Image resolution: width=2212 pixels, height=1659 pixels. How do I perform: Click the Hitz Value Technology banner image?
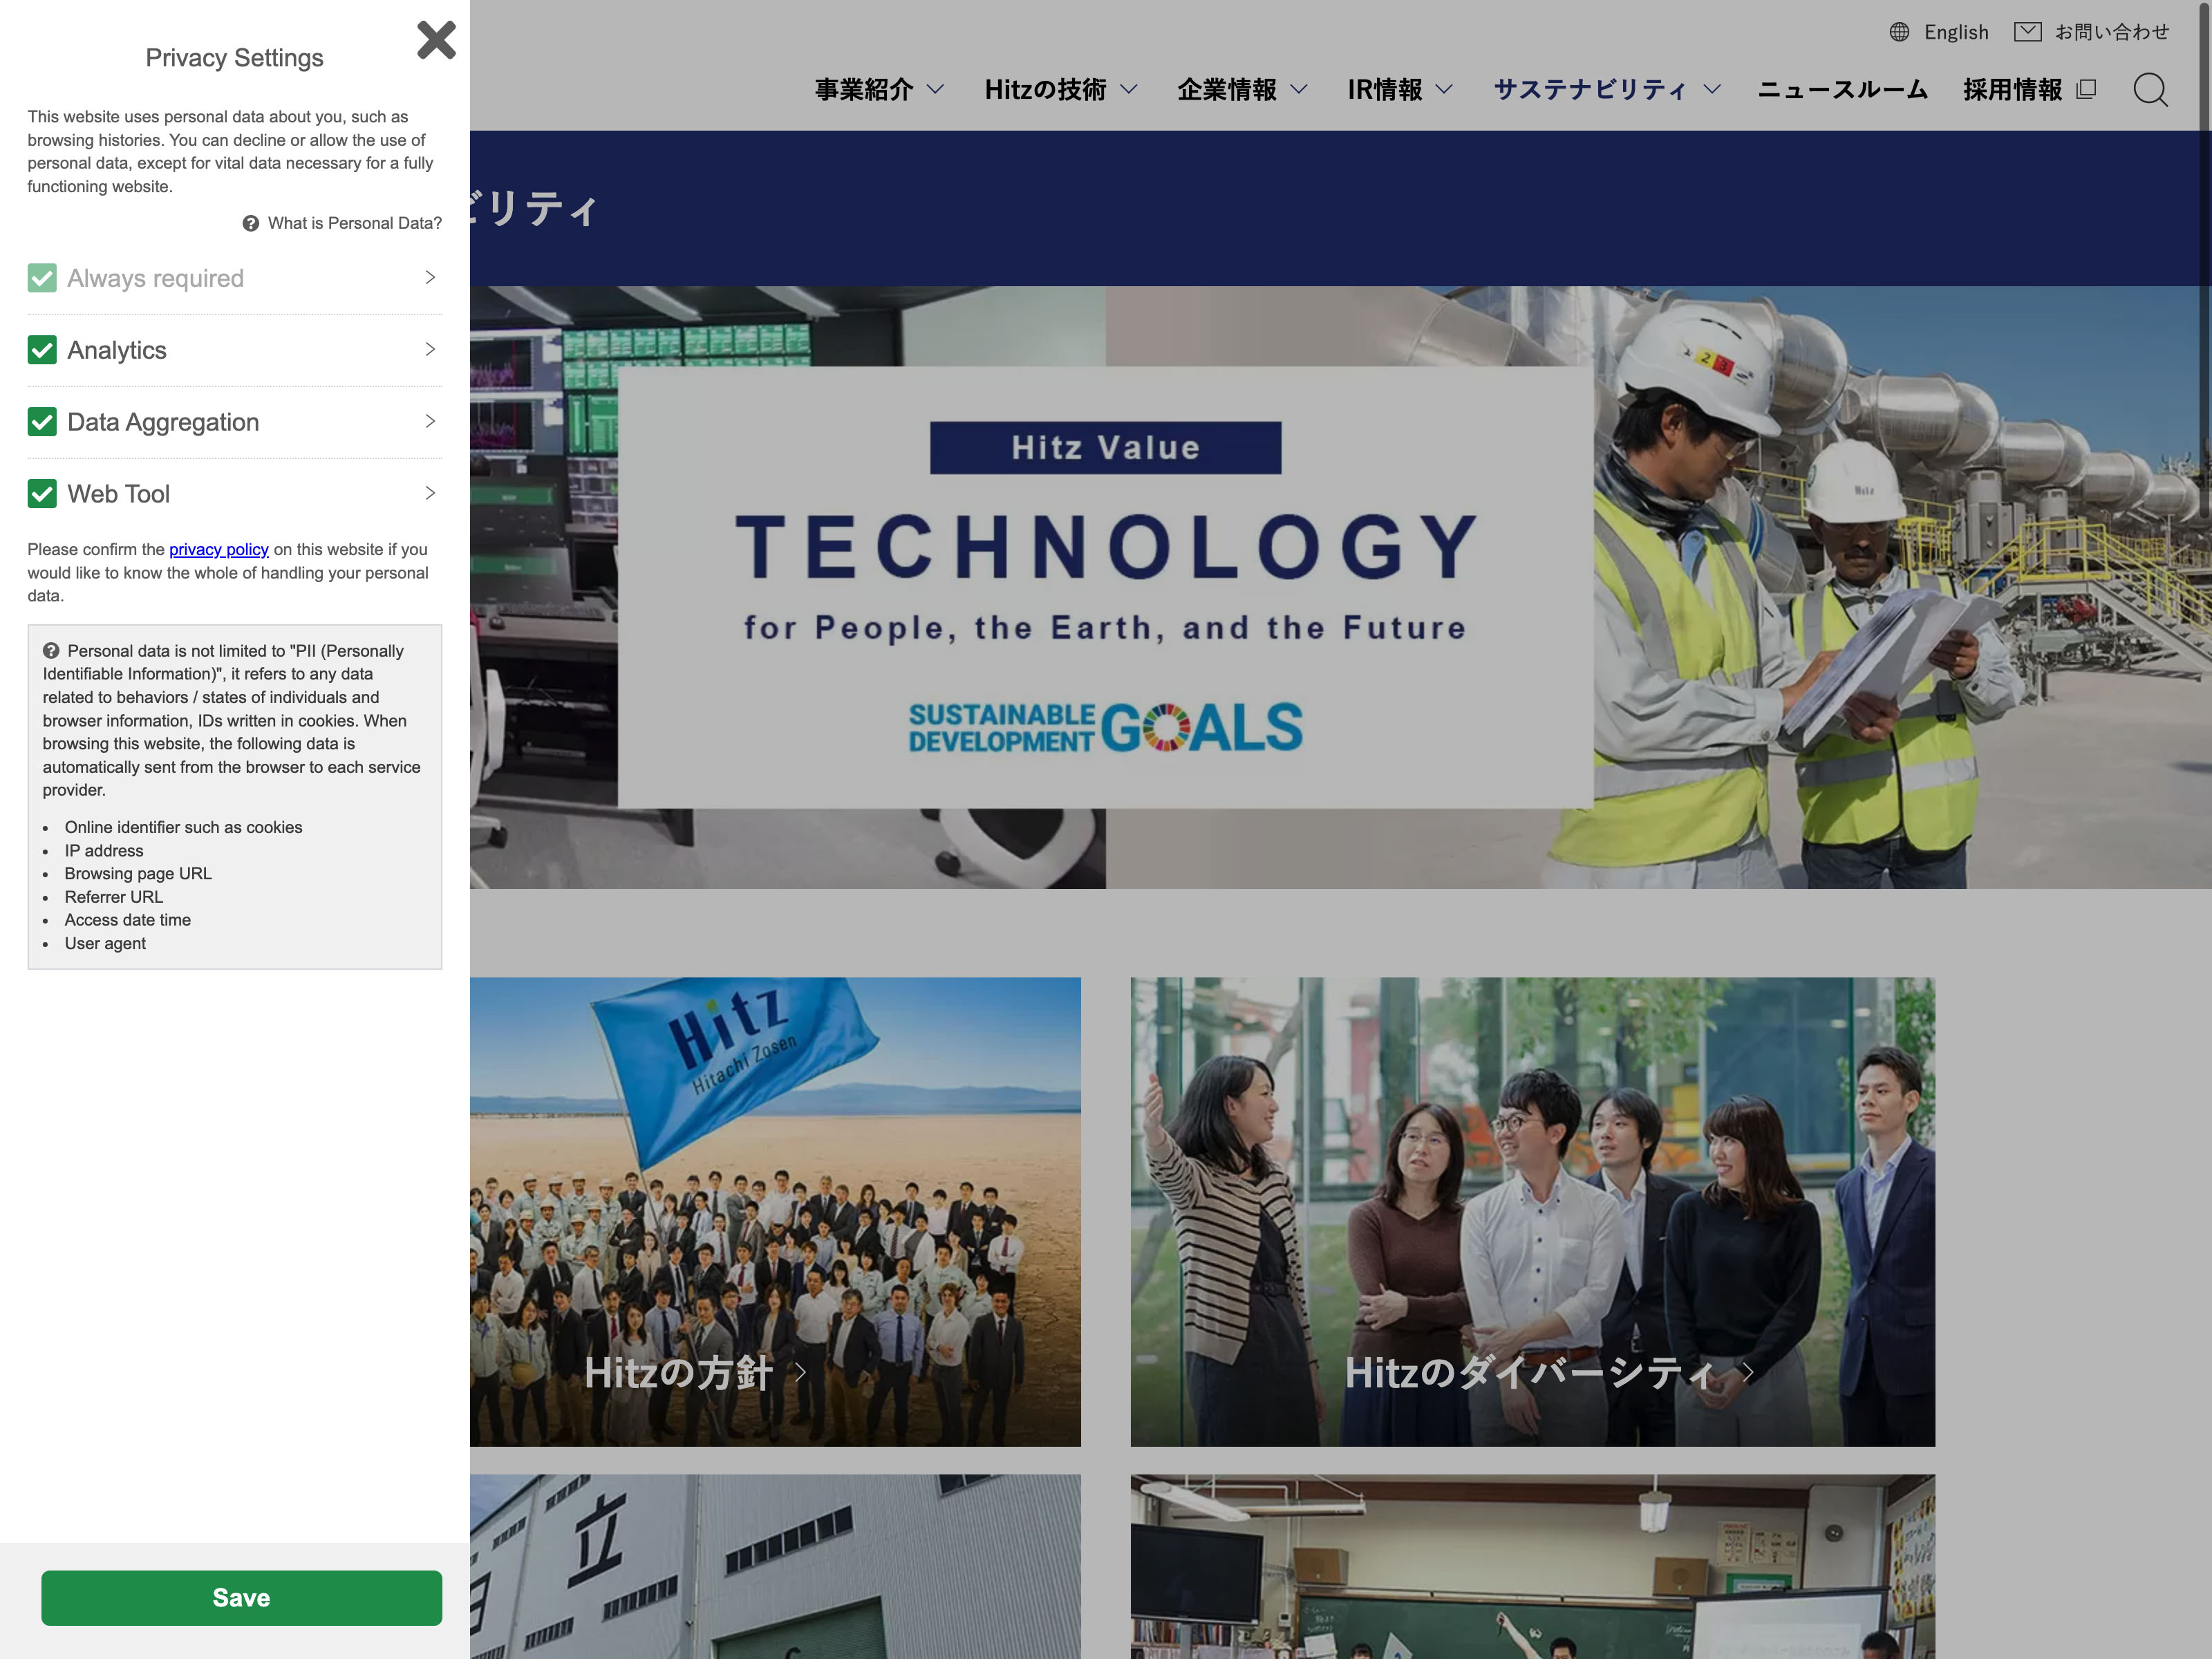(x=1104, y=587)
